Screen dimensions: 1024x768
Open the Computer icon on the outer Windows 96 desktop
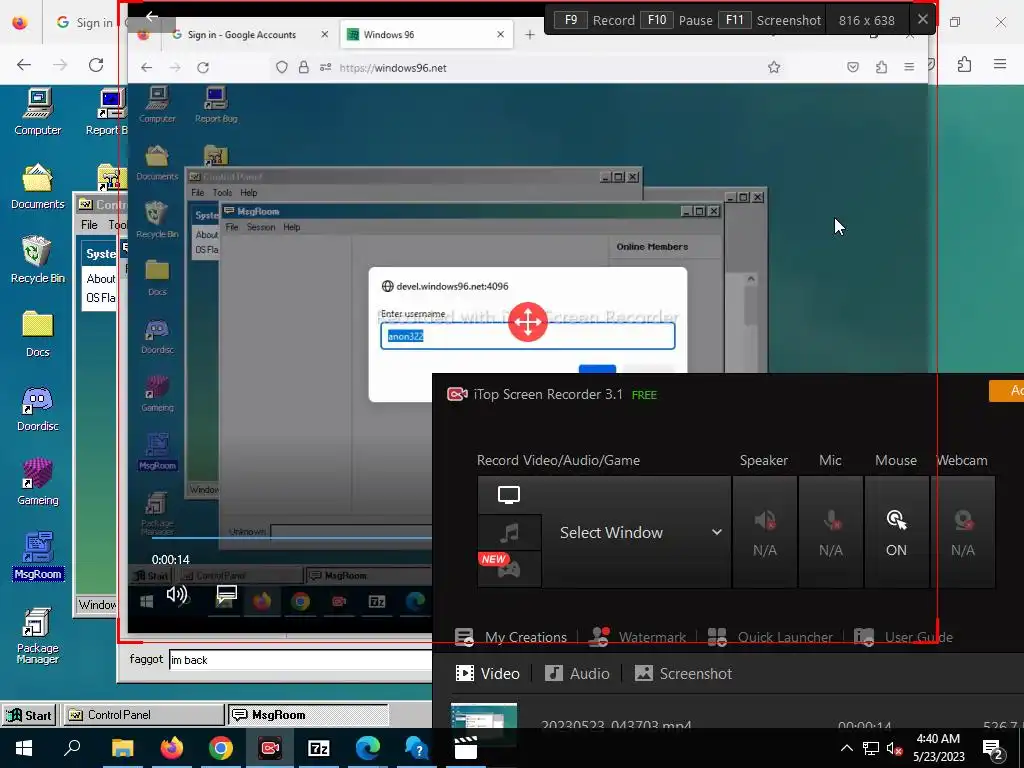point(37,112)
